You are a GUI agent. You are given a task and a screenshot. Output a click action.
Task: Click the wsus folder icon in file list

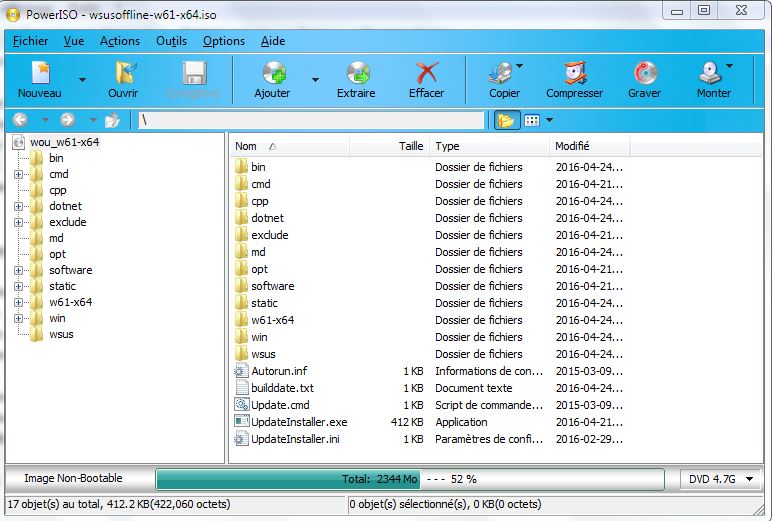click(241, 354)
